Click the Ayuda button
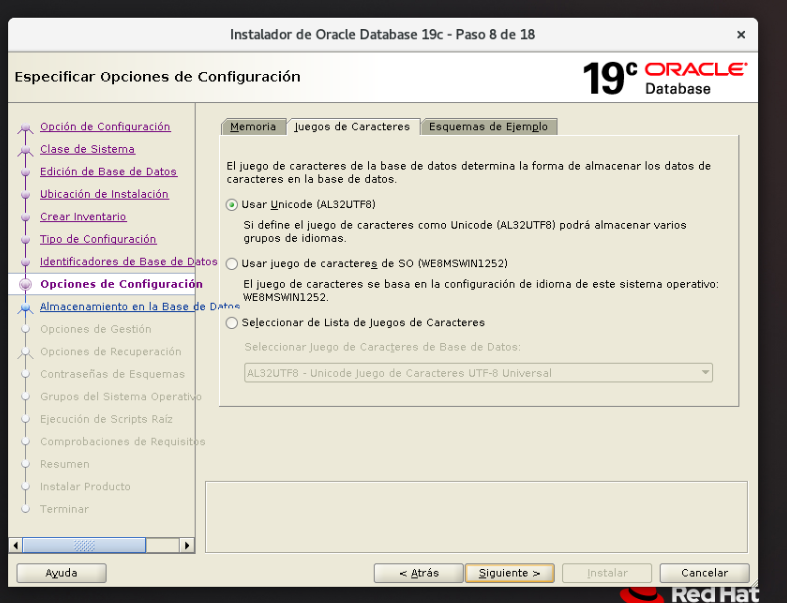Viewport: 787px width, 603px height. (61, 573)
